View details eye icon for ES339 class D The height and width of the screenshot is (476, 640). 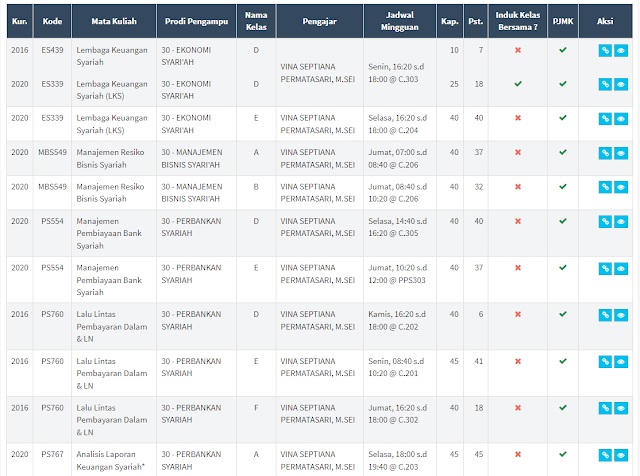[x=621, y=85]
